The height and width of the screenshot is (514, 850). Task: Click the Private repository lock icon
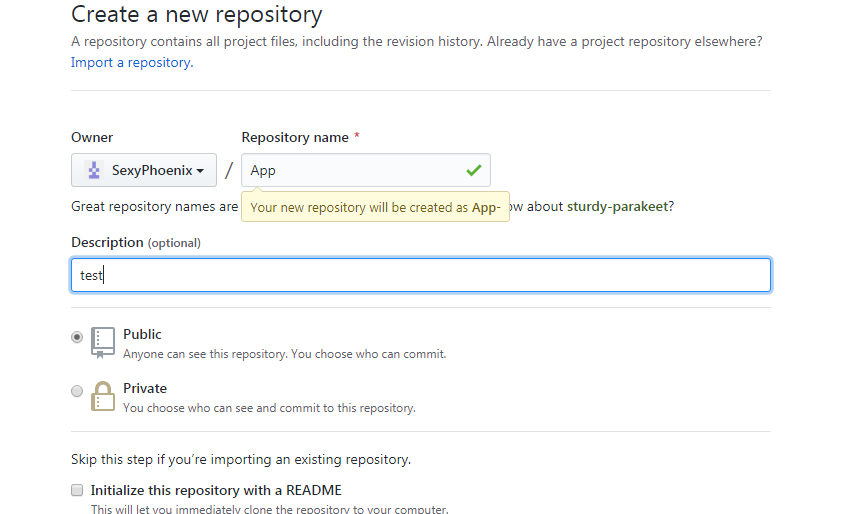102,396
